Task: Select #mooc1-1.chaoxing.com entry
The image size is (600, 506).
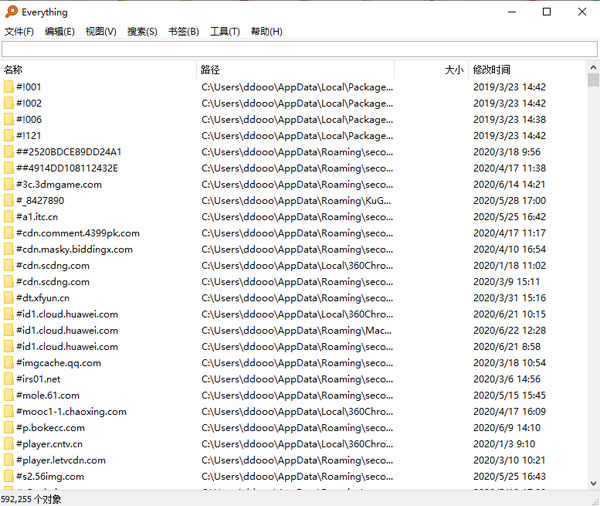Action: tap(72, 411)
